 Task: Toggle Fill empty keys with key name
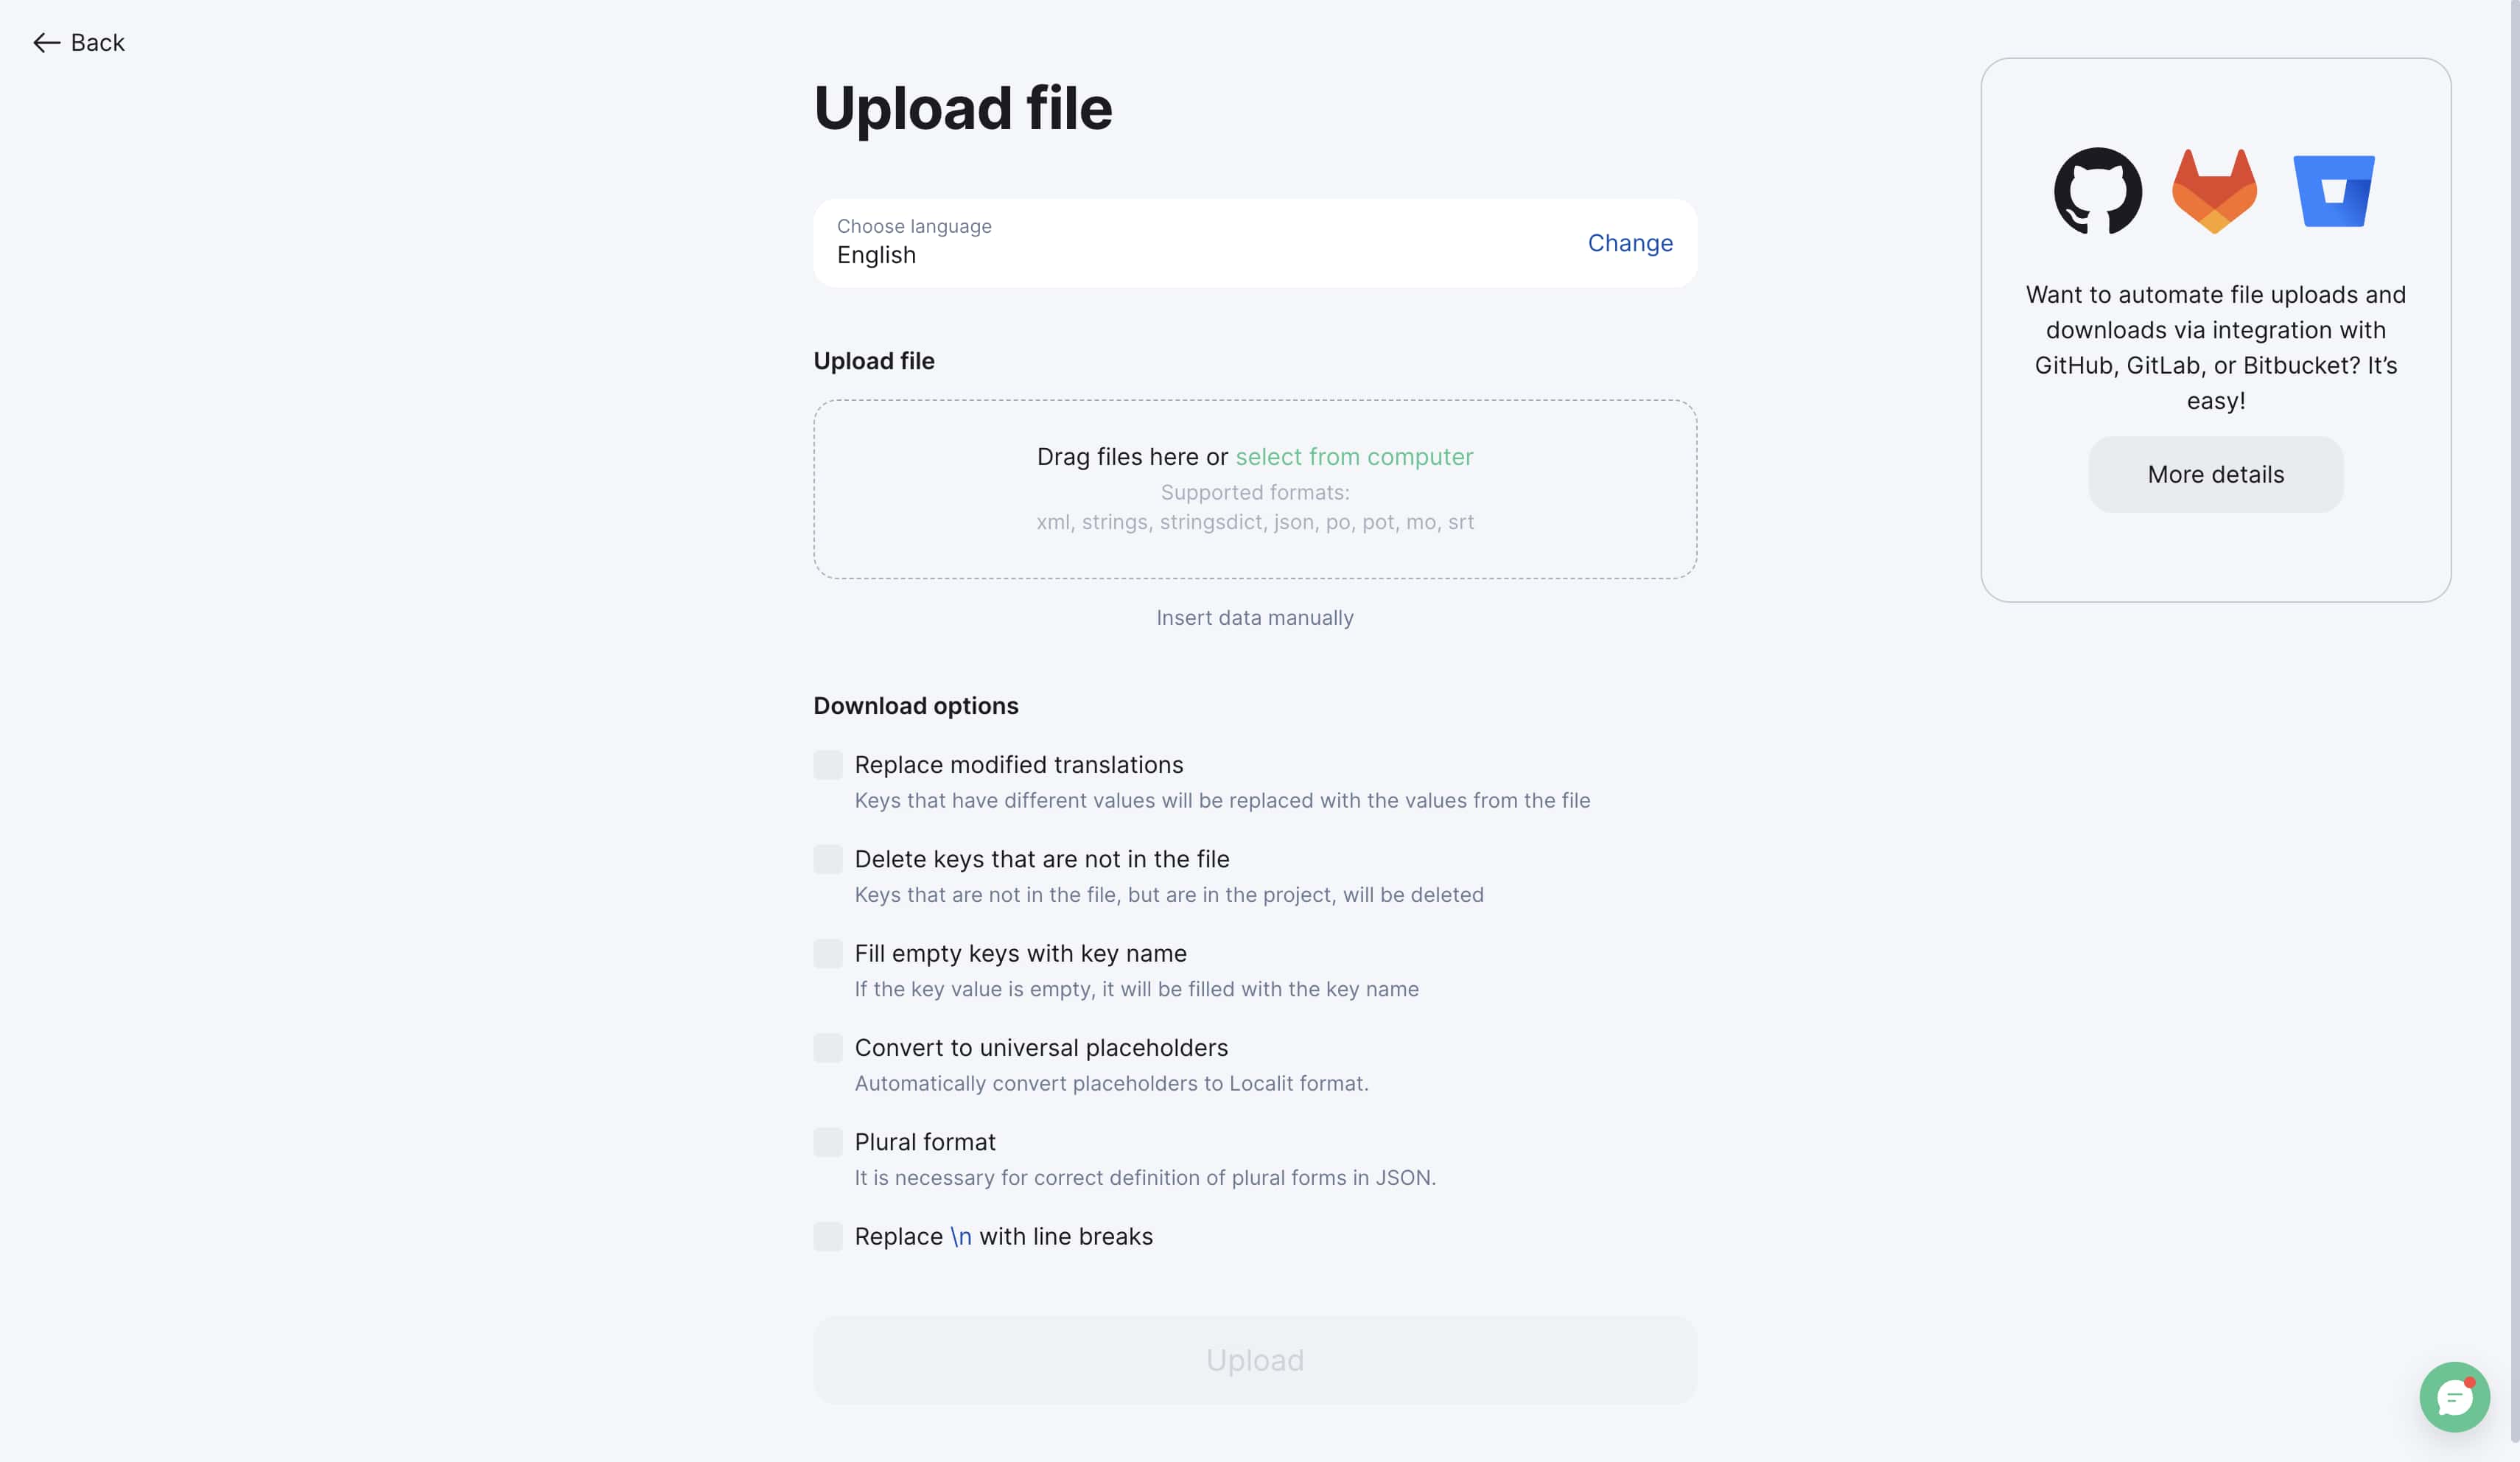pyautogui.click(x=827, y=953)
